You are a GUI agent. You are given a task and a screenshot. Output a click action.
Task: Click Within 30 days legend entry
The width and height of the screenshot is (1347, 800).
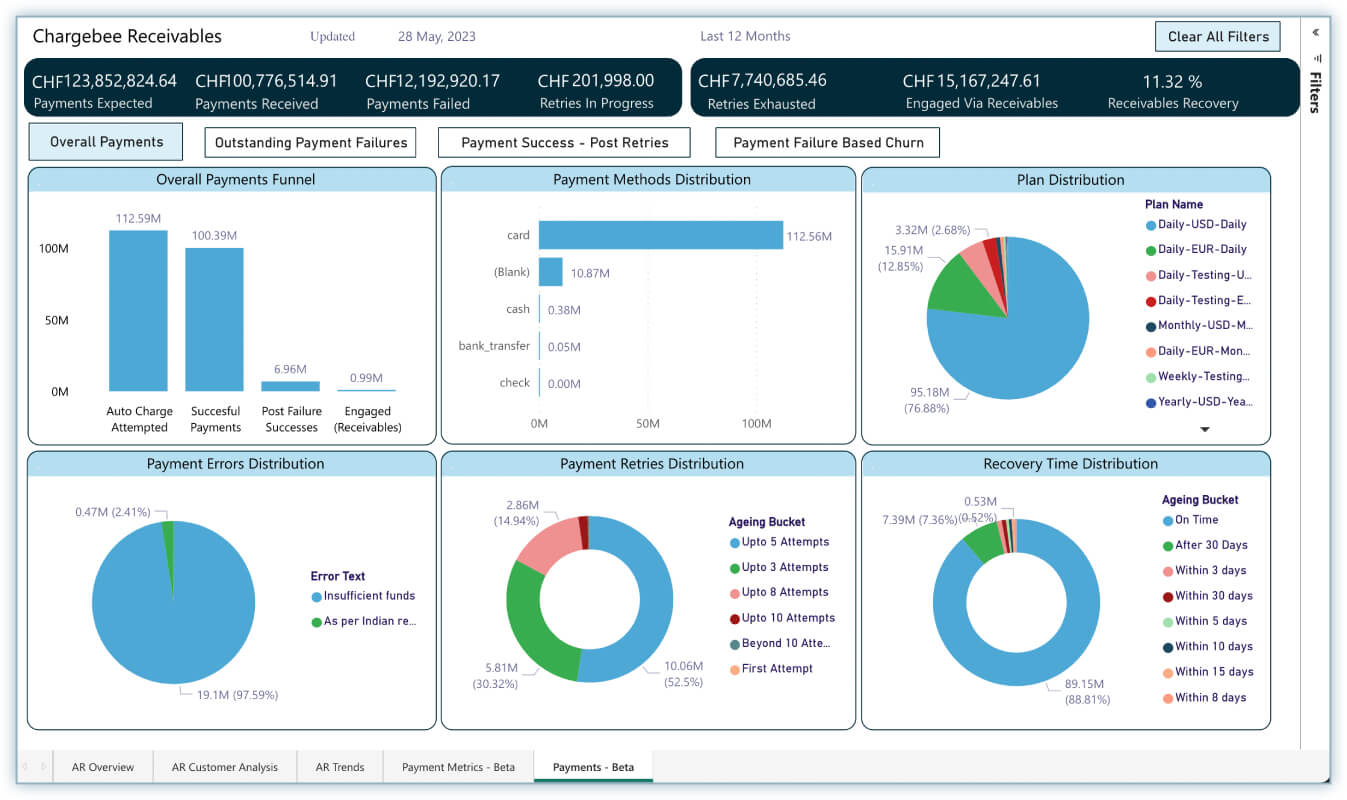(x=1207, y=596)
